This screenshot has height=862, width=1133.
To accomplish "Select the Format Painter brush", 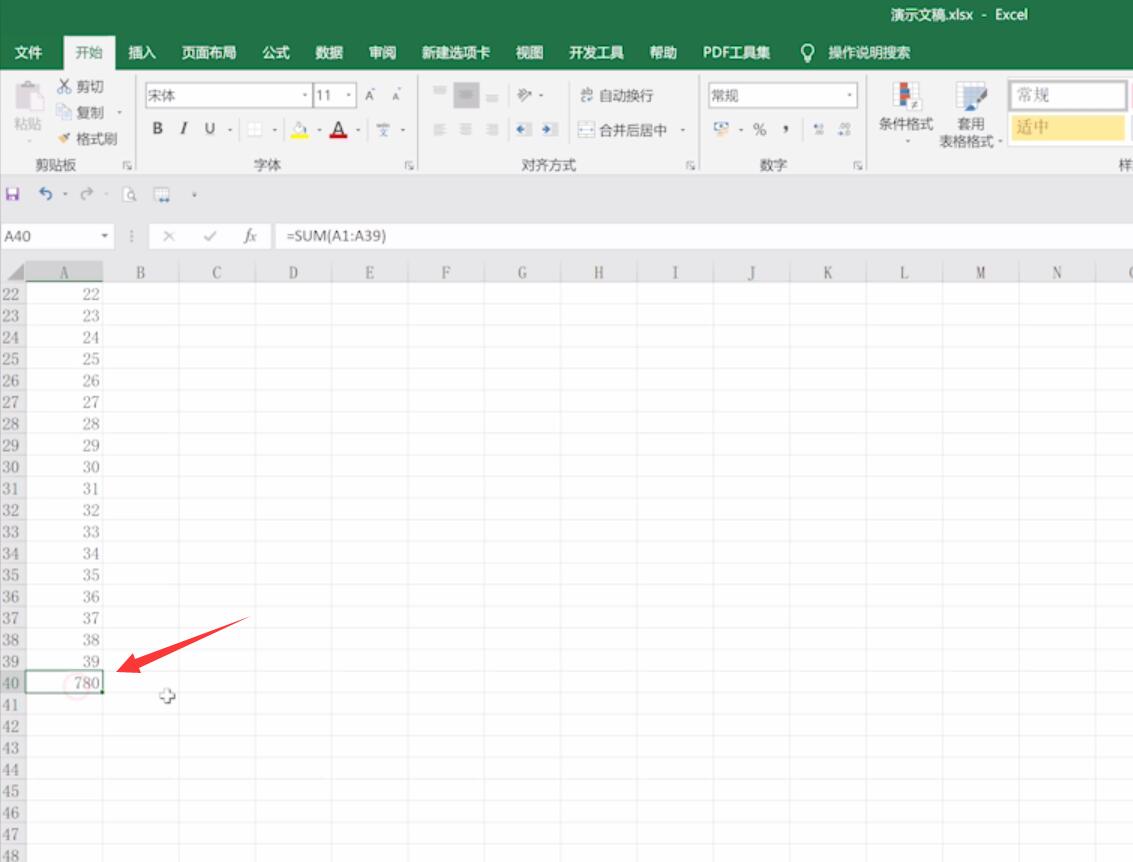I will (x=64, y=138).
